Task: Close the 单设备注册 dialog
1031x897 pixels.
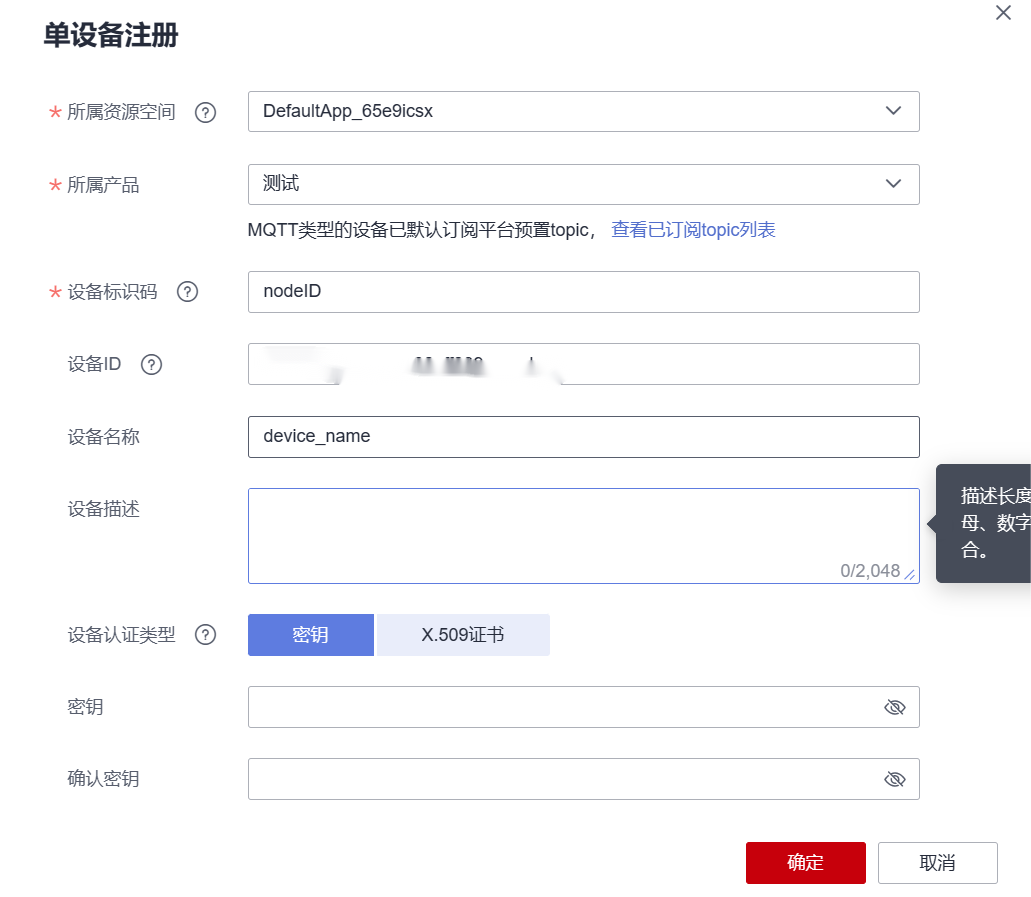Action: pyautogui.click(x=1003, y=13)
